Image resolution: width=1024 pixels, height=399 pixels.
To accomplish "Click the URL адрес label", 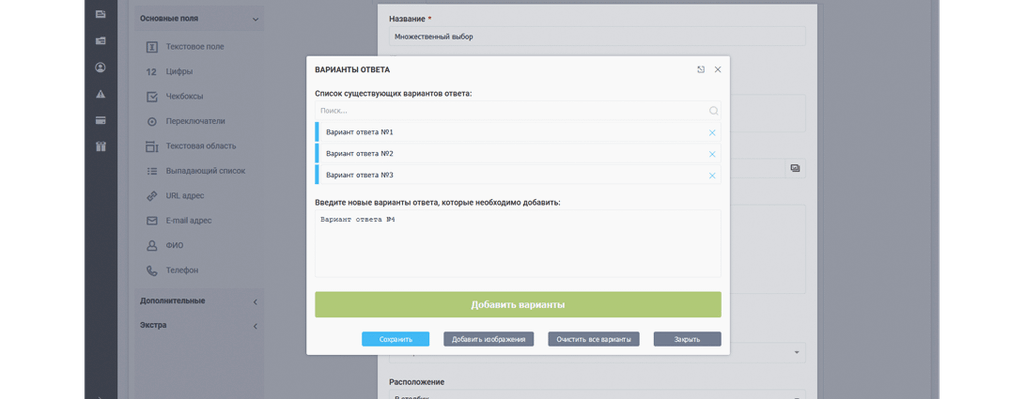I will (185, 196).
